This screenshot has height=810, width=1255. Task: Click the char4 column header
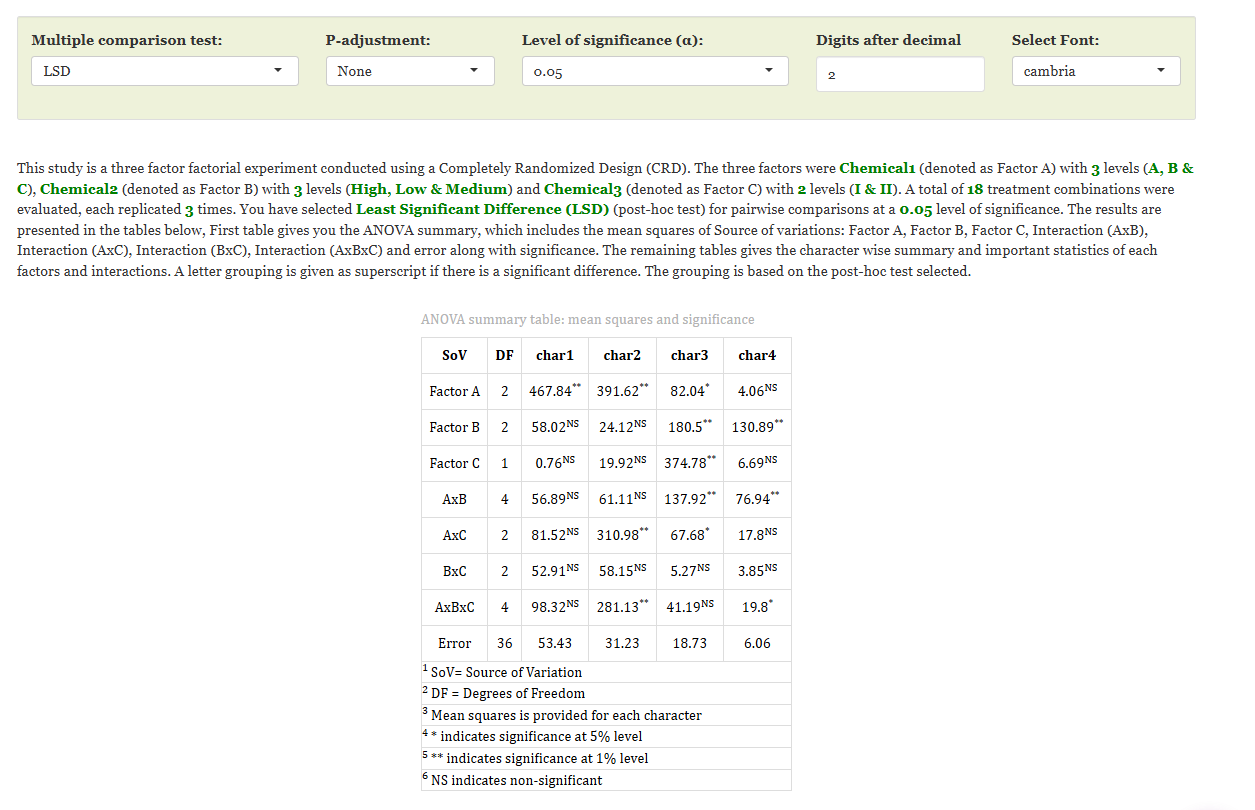(757, 355)
